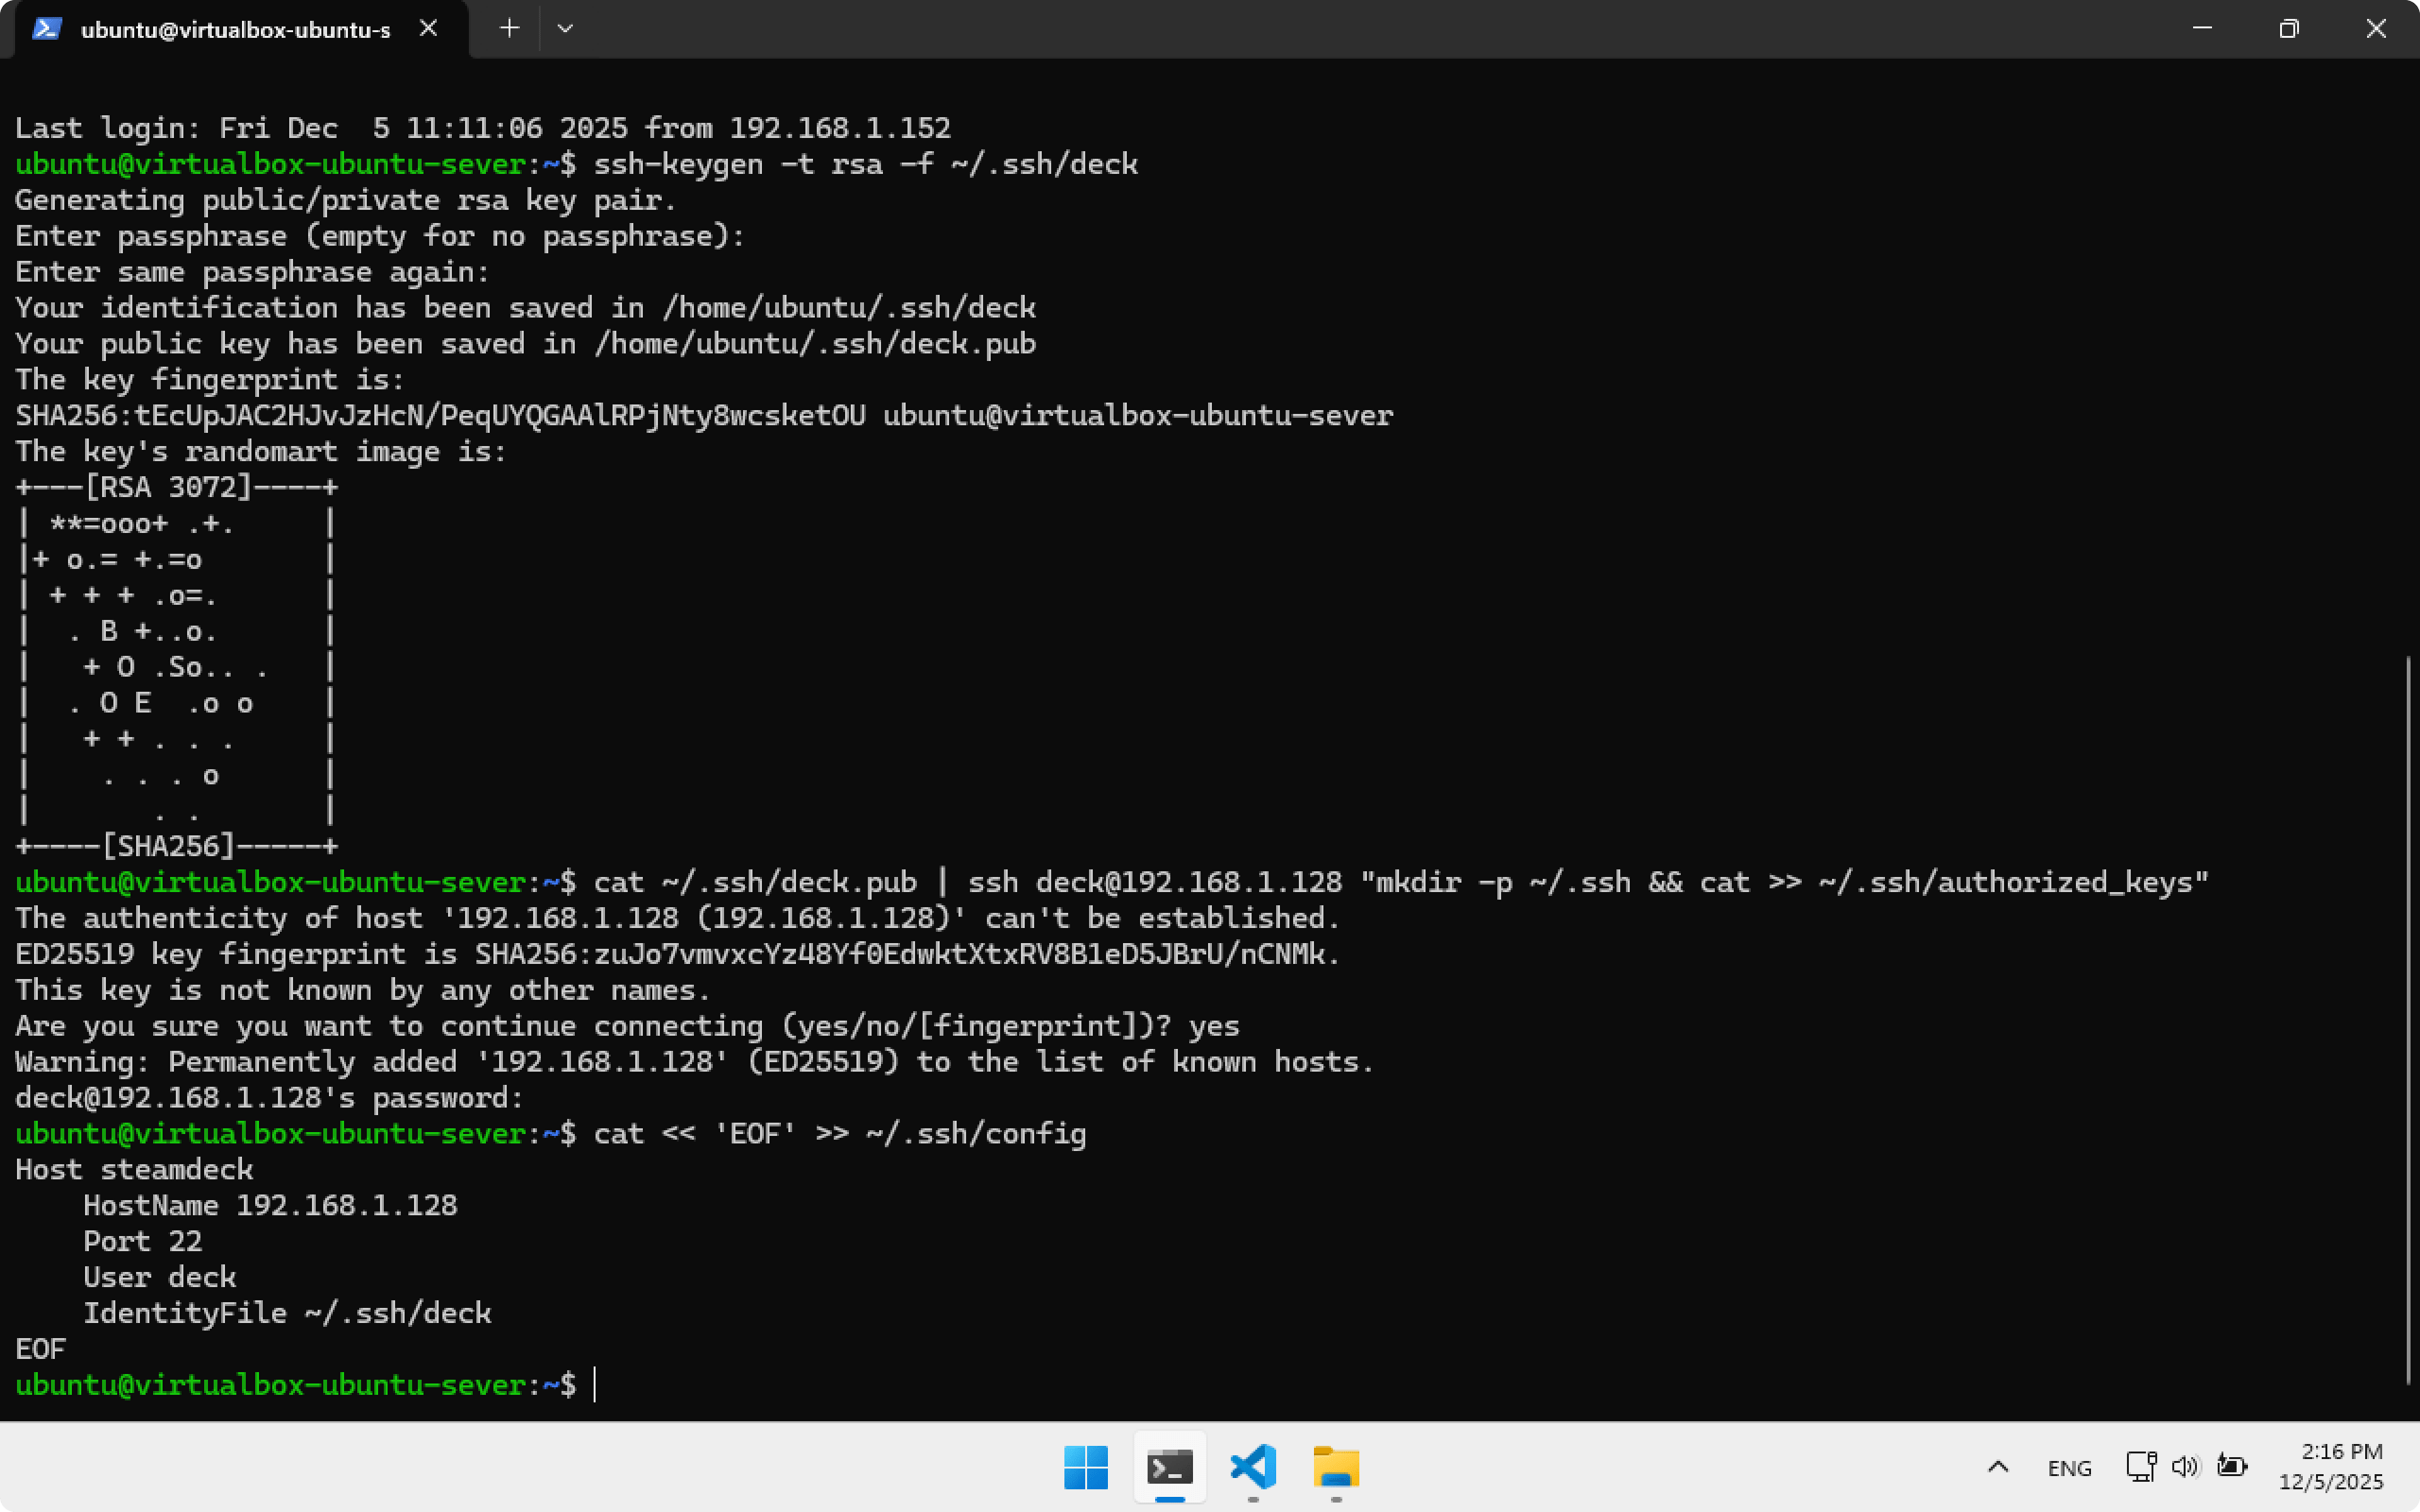
Task: Click the PowerShell icon on the terminal tab
Action: pyautogui.click(x=47, y=29)
